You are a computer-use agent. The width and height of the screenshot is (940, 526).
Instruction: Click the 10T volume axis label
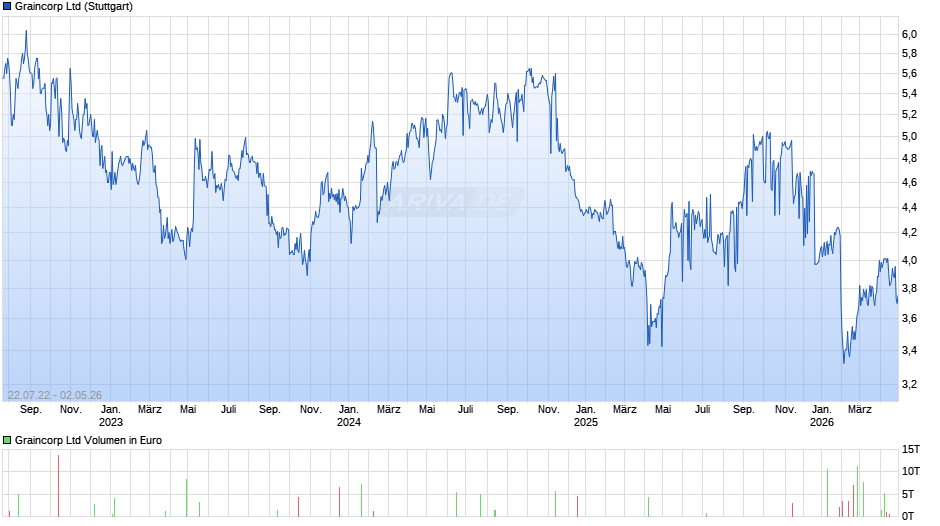coord(911,471)
